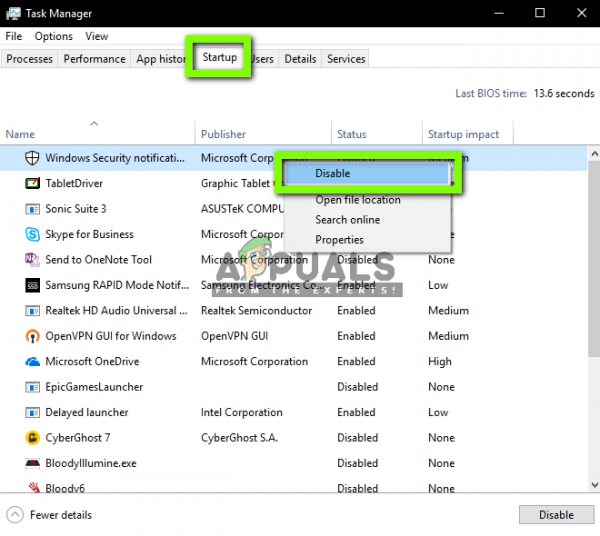
Task: Click the Samsung RAPID Mode SSD icon
Action: click(32, 285)
